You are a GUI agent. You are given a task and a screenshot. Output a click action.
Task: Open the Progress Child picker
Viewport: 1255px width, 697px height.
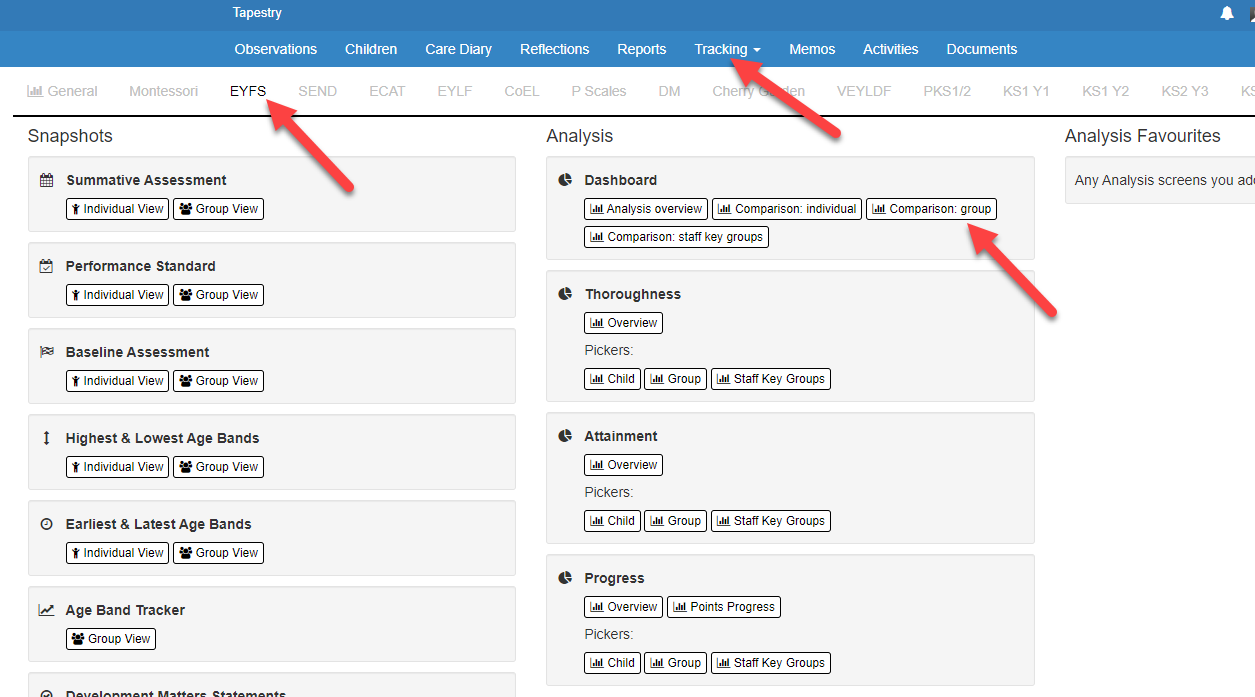(613, 663)
